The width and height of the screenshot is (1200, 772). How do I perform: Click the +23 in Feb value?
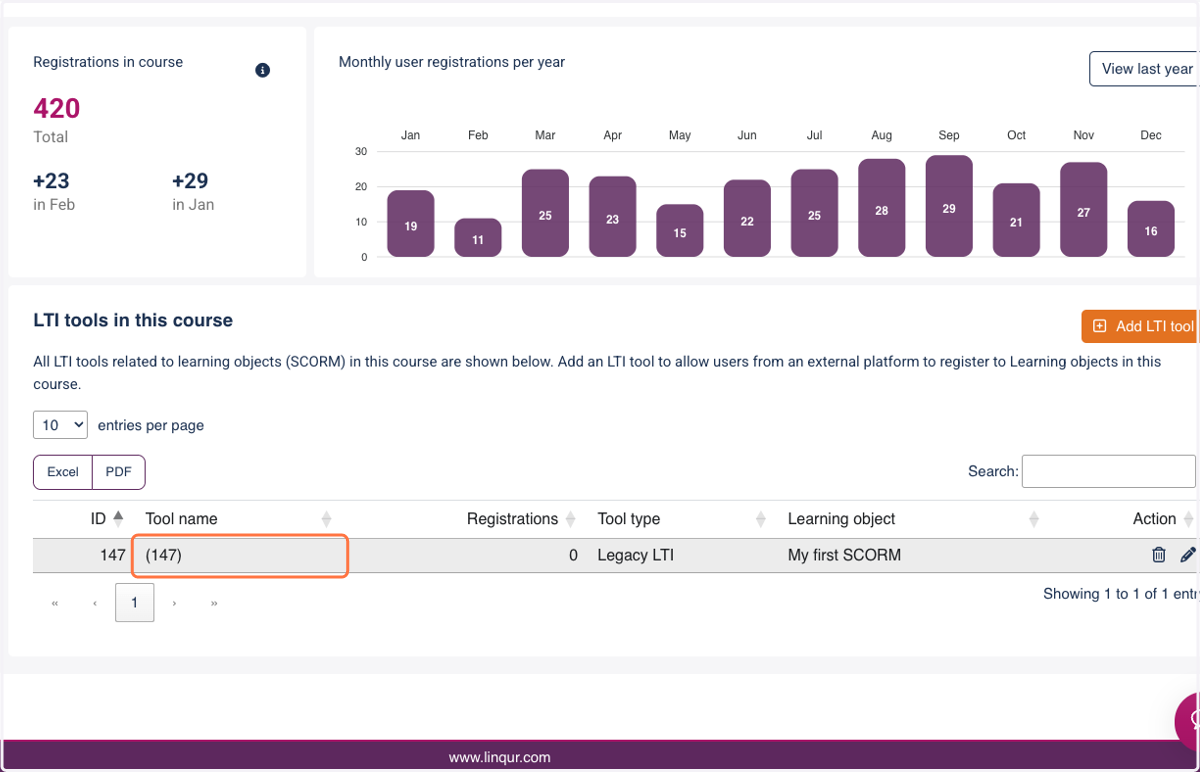52,181
